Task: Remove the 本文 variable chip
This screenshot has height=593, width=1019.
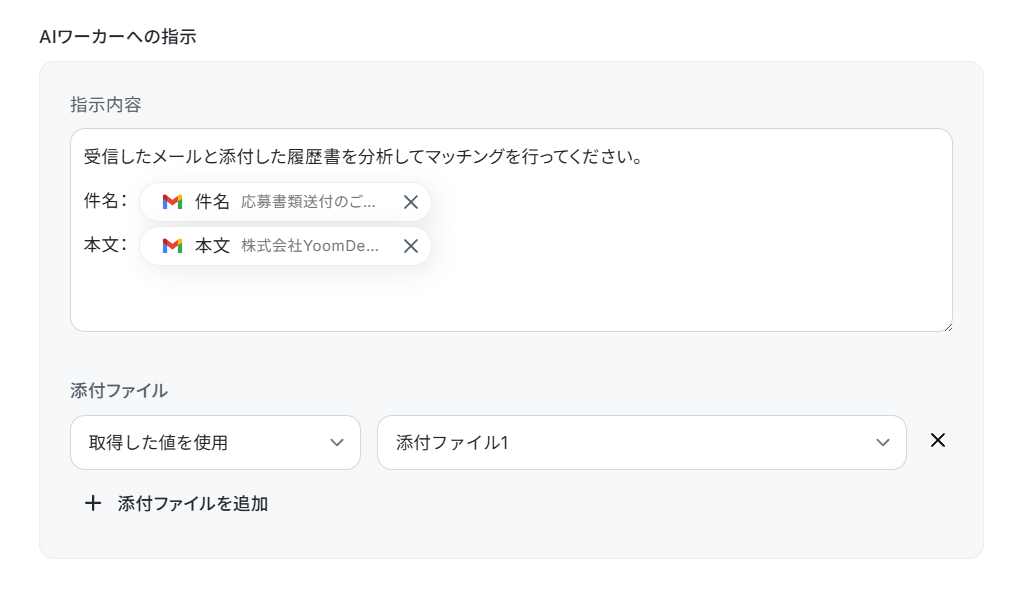Action: click(x=411, y=246)
